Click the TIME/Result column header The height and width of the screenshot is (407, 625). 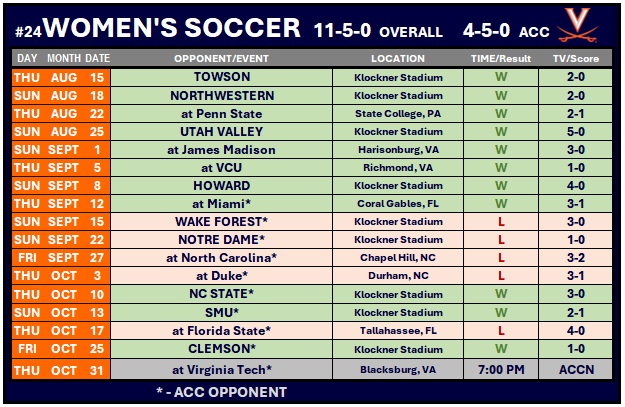pyautogui.click(x=501, y=58)
